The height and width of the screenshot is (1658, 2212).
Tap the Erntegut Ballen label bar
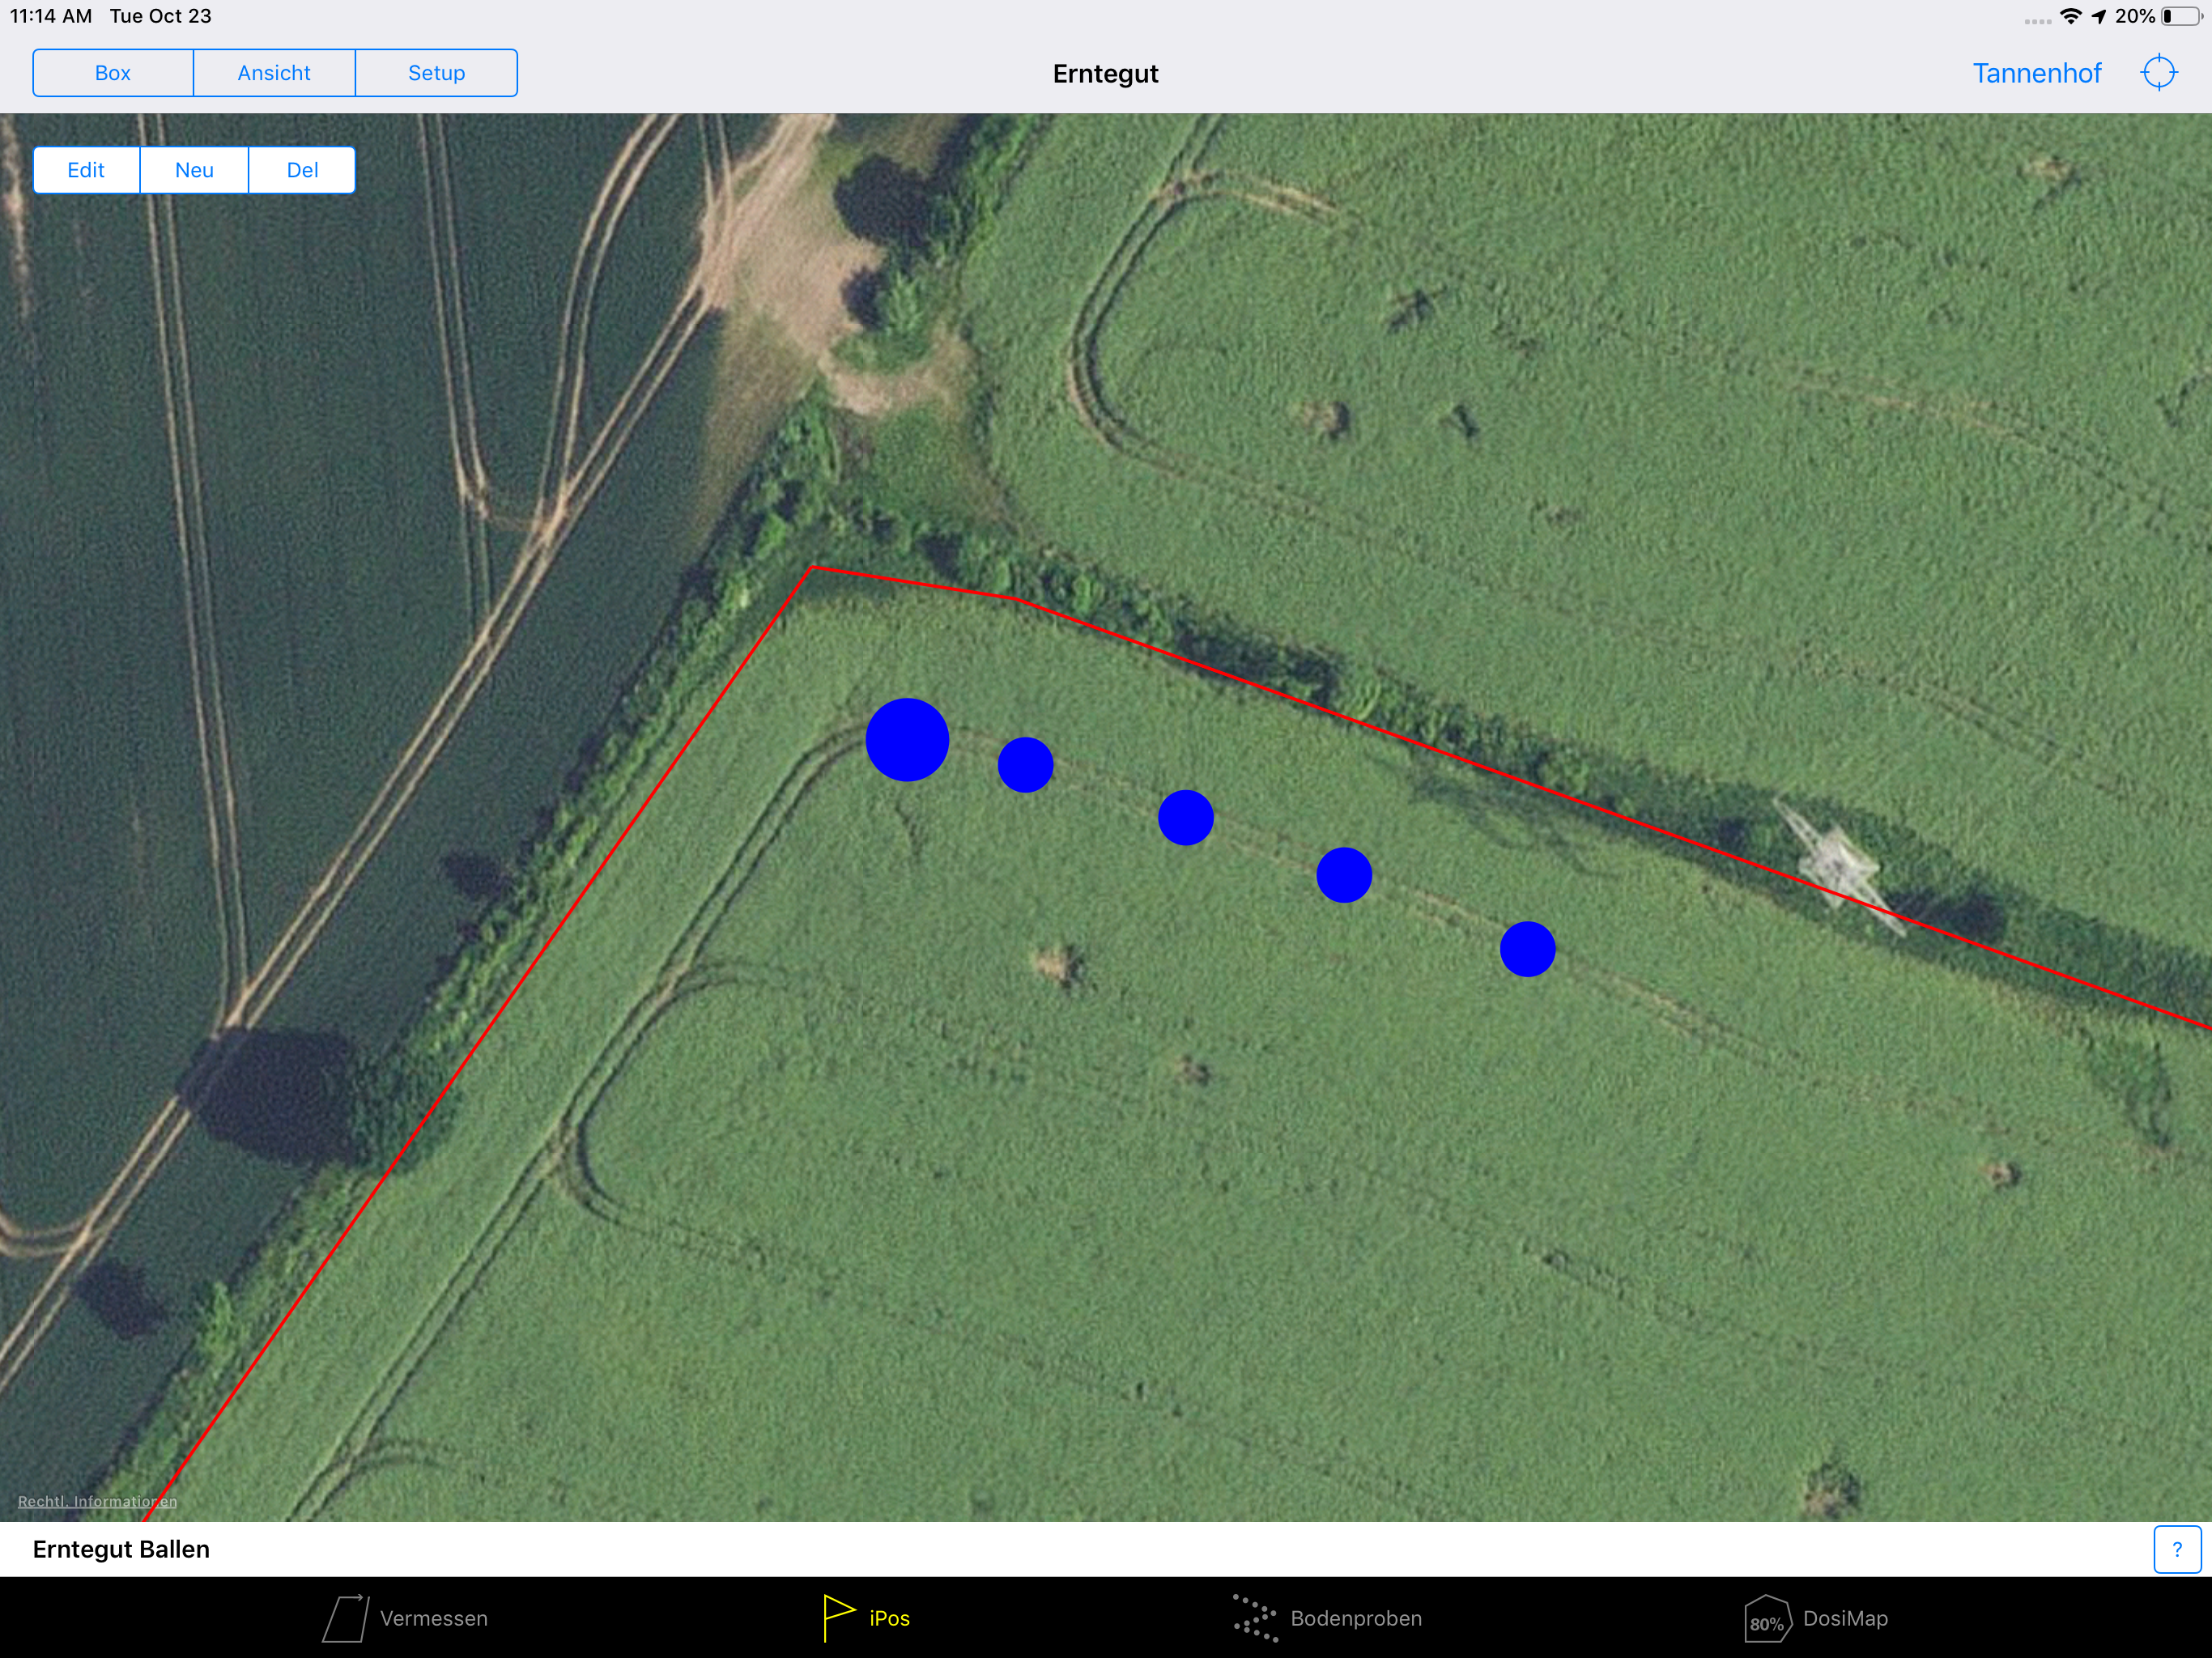tap(121, 1549)
